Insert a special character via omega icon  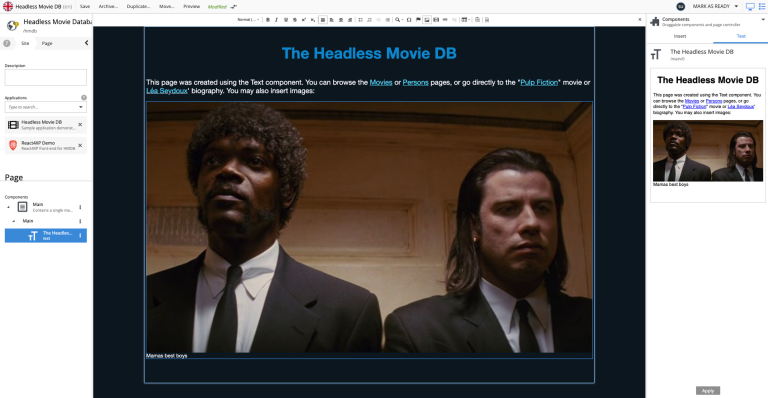coord(409,20)
